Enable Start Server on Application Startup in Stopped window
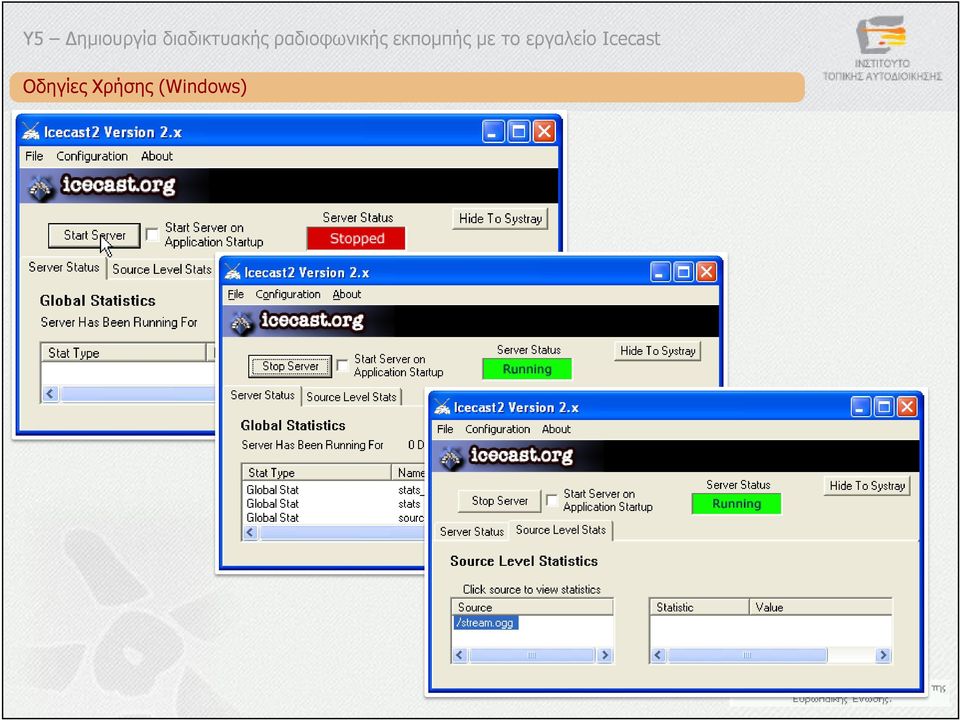 (x=152, y=234)
